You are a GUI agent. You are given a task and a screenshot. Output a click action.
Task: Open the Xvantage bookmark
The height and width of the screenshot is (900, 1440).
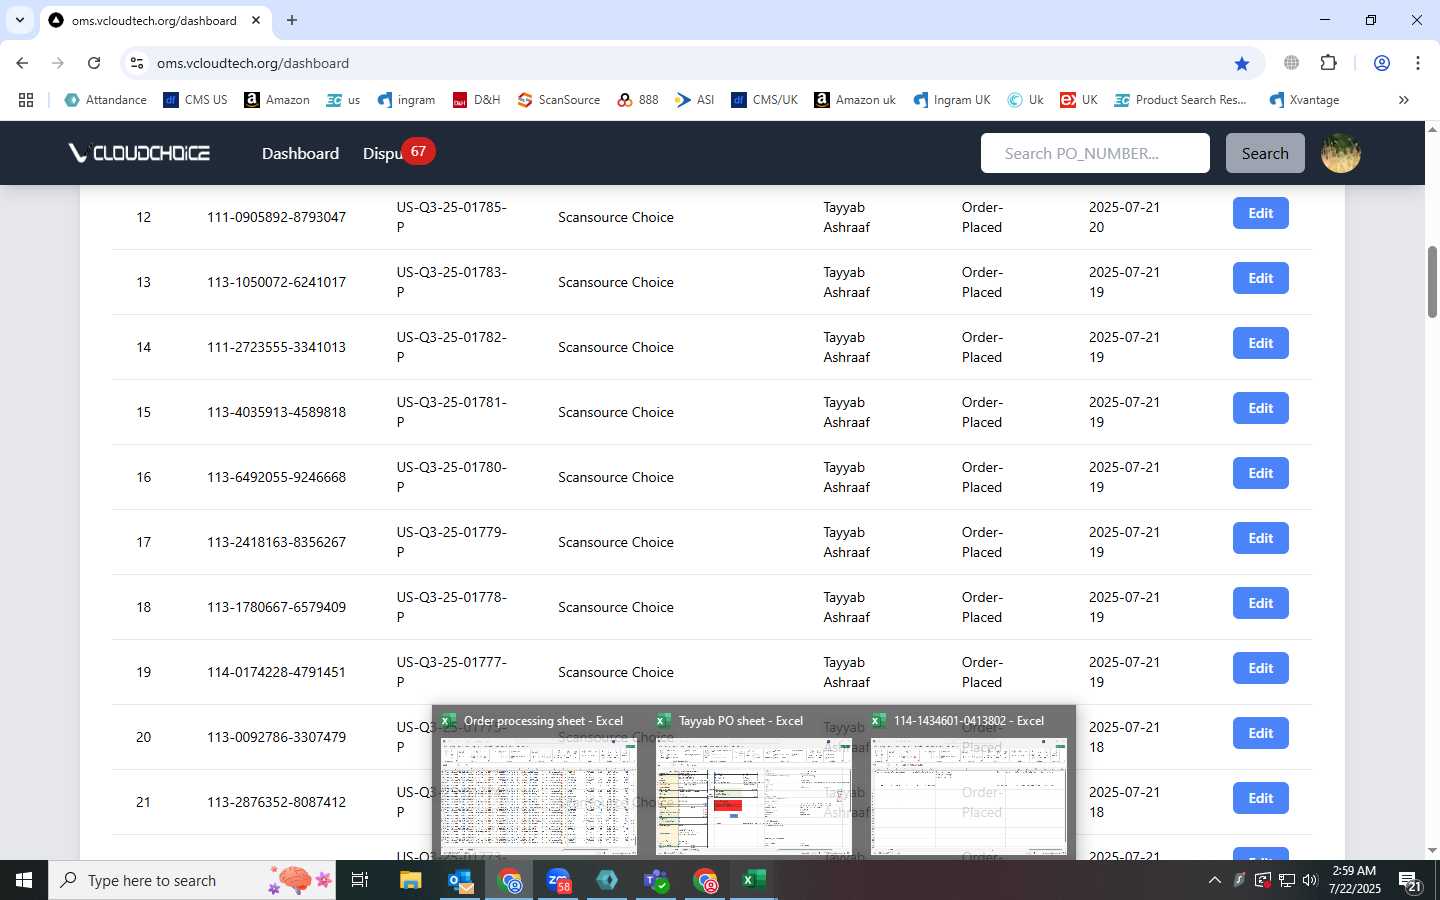(x=1304, y=100)
